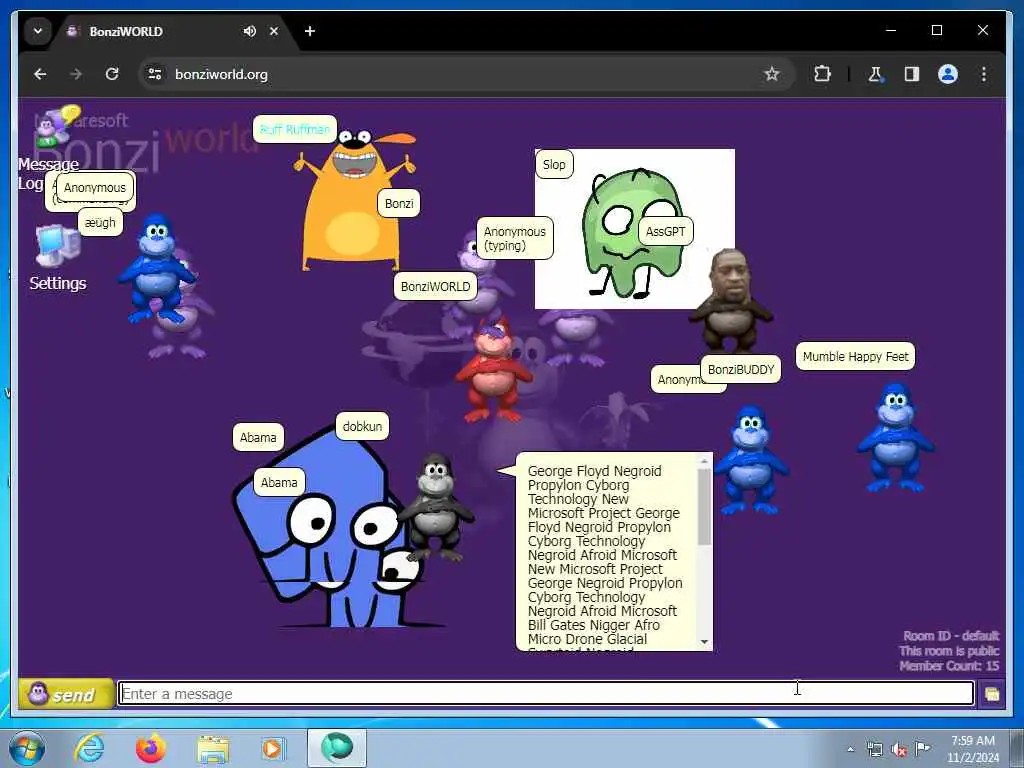Open the network tray icon
Image resolution: width=1024 pixels, height=768 pixels.
874,749
